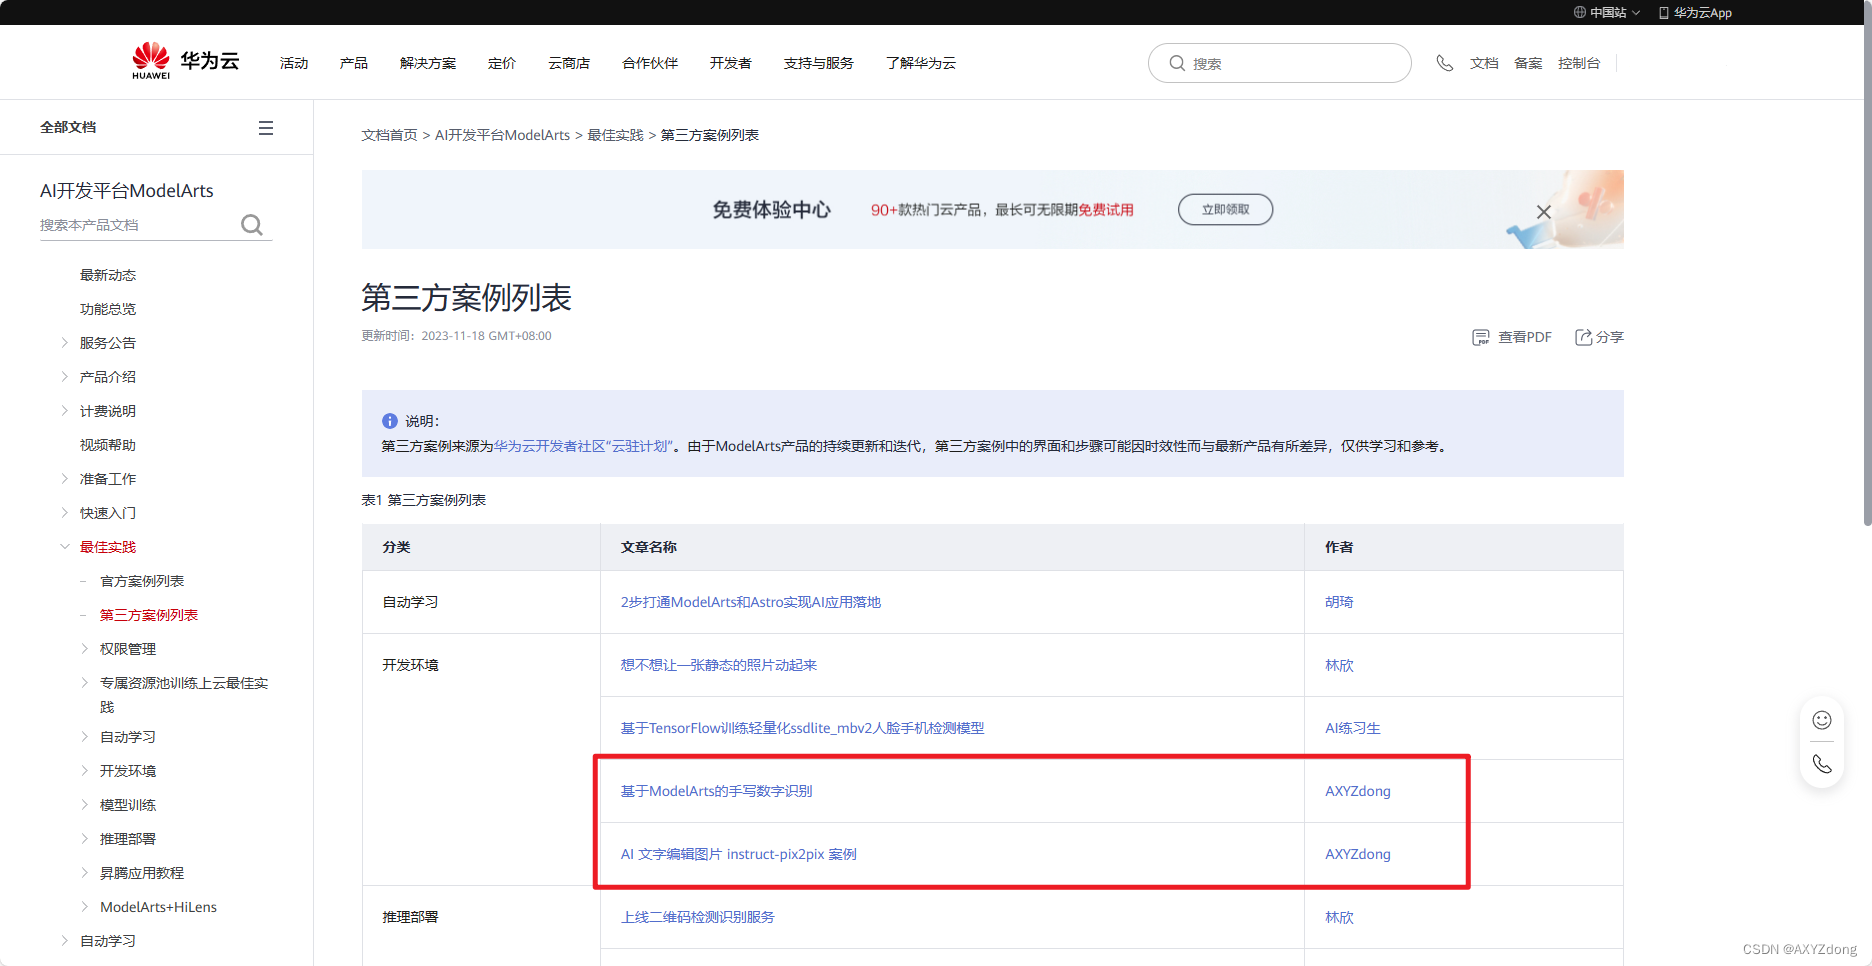Image resolution: width=1872 pixels, height=966 pixels.
Task: Open the 开发者 navigation item
Action: (x=731, y=63)
